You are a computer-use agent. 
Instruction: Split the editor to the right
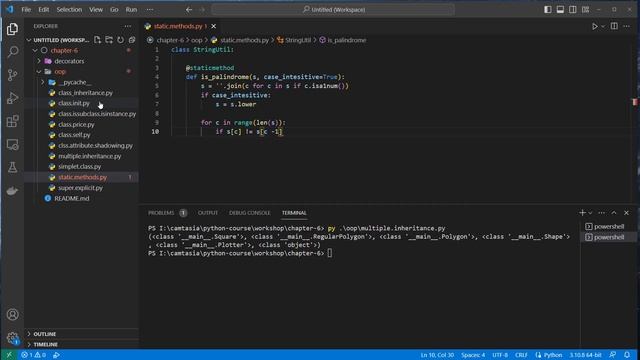point(614,26)
